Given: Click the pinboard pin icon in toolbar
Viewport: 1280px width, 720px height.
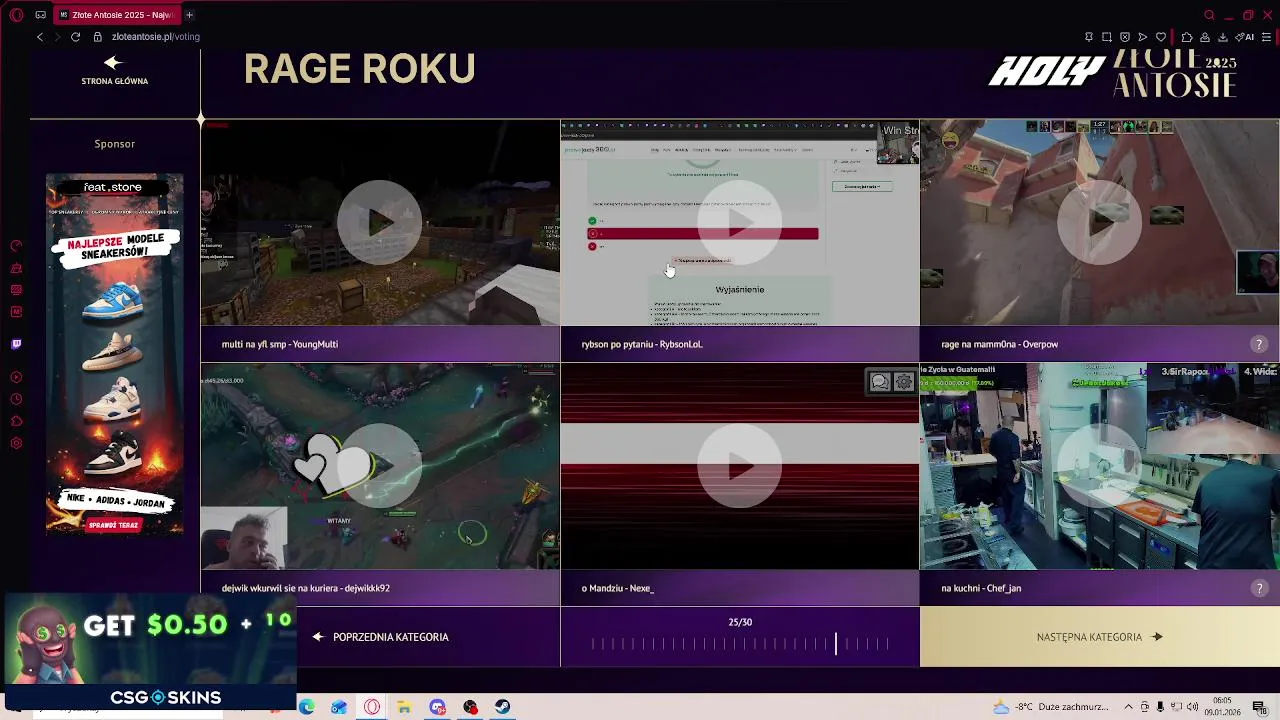Looking at the screenshot, I should click(1089, 37).
